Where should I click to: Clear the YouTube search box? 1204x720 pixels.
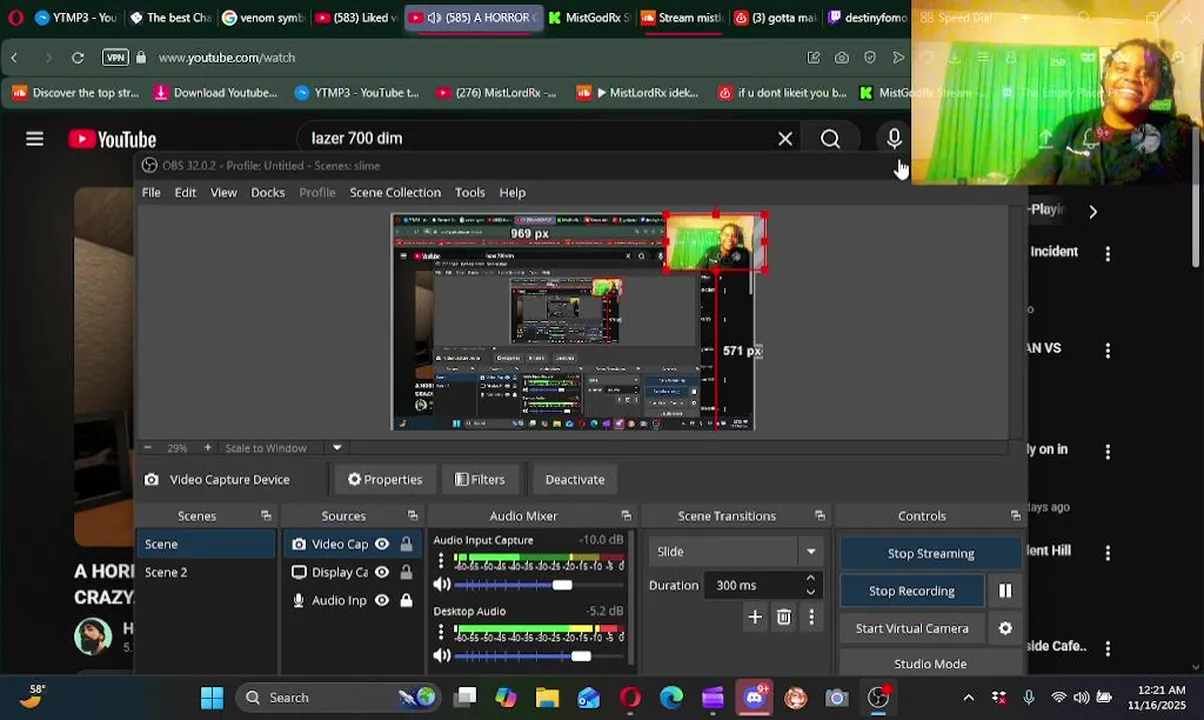pos(785,139)
